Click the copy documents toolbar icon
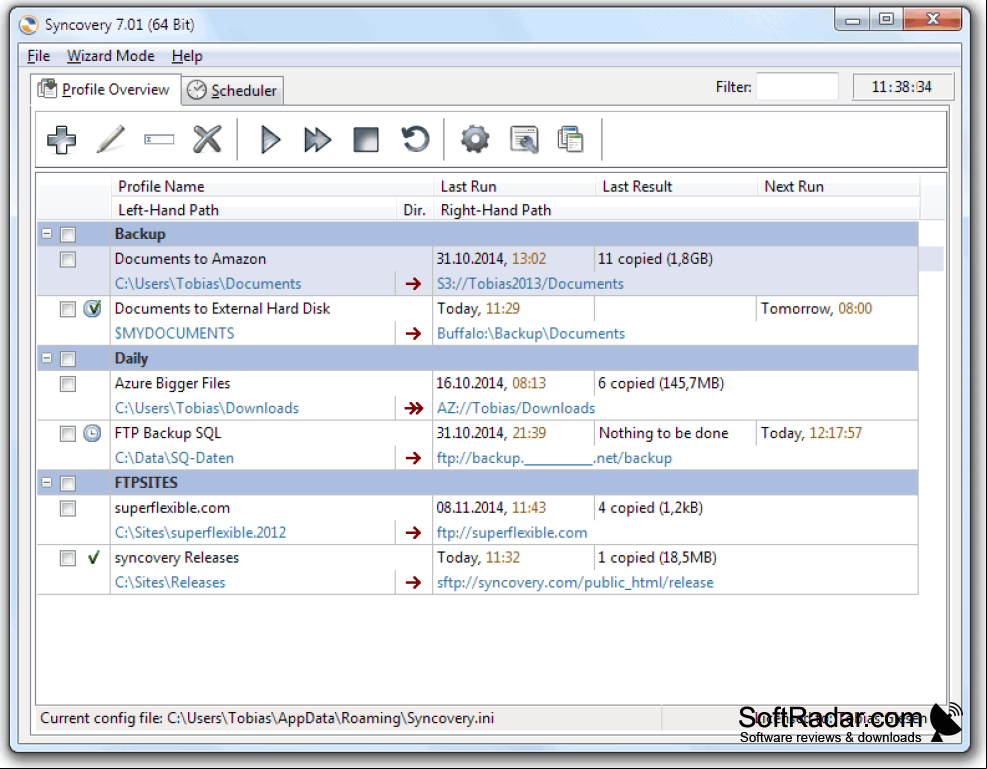The height and width of the screenshot is (769, 987). [570, 140]
